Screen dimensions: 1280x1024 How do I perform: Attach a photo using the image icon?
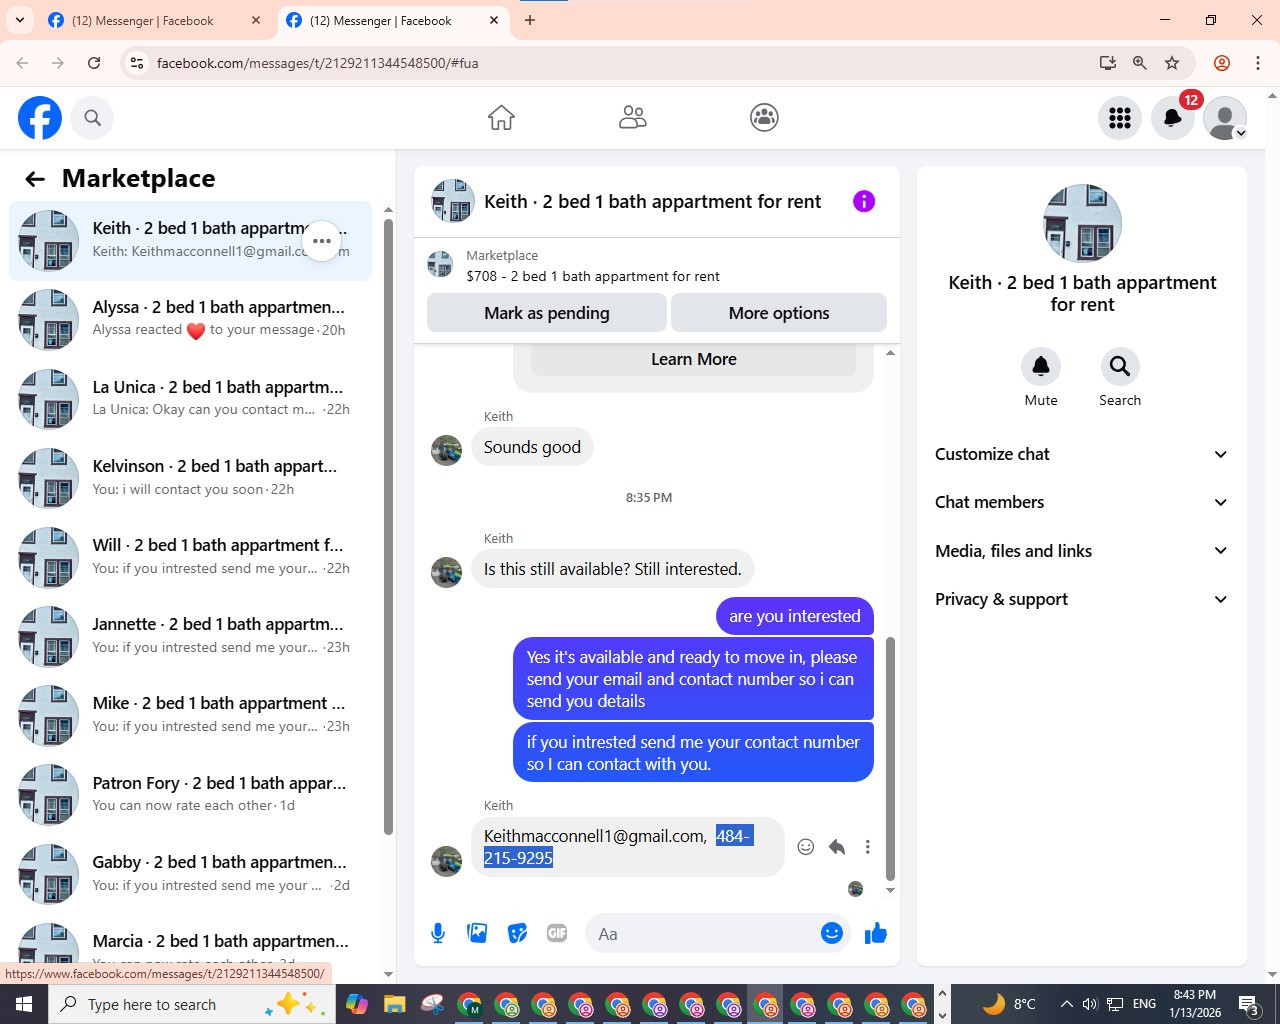(x=478, y=934)
